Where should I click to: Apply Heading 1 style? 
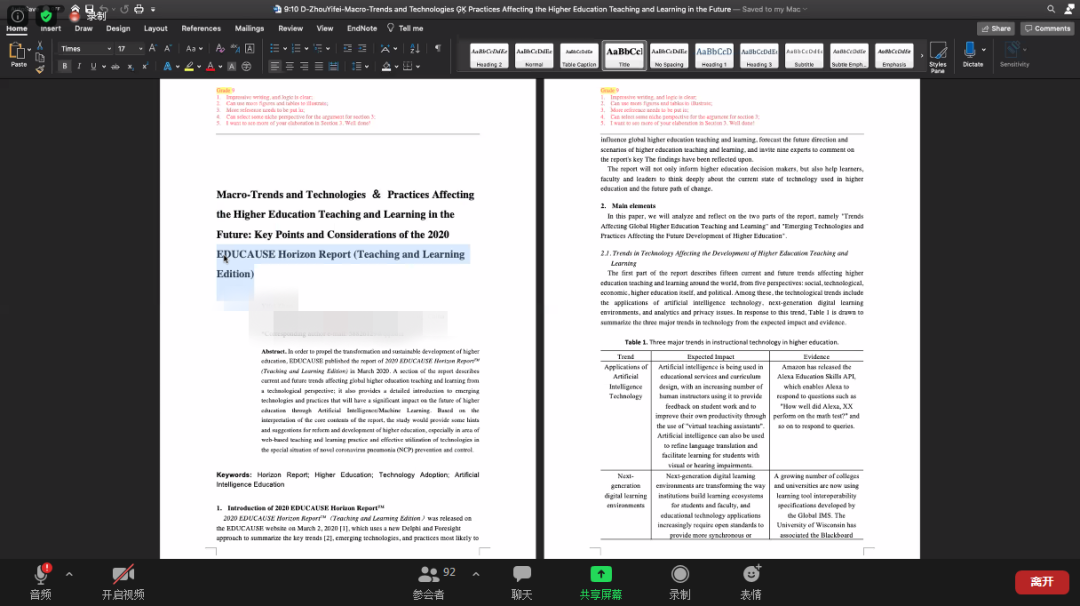pos(714,56)
